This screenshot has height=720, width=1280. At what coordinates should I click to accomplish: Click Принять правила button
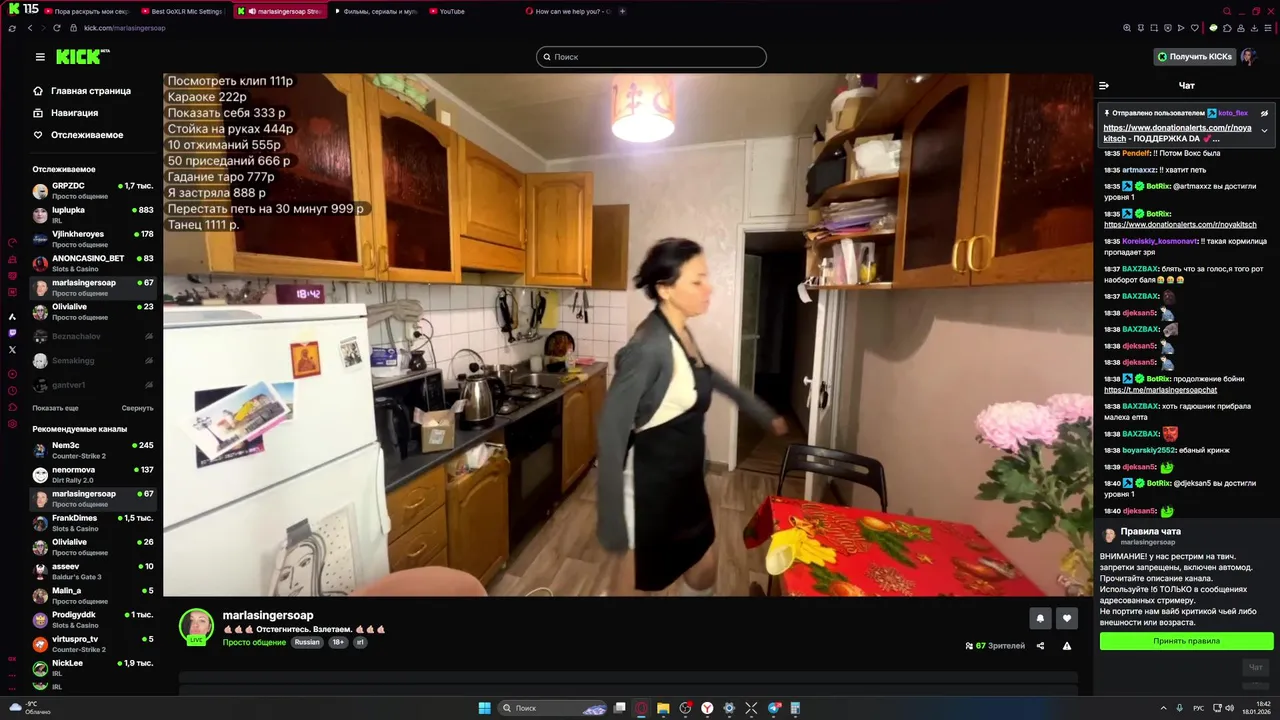(x=1186, y=641)
